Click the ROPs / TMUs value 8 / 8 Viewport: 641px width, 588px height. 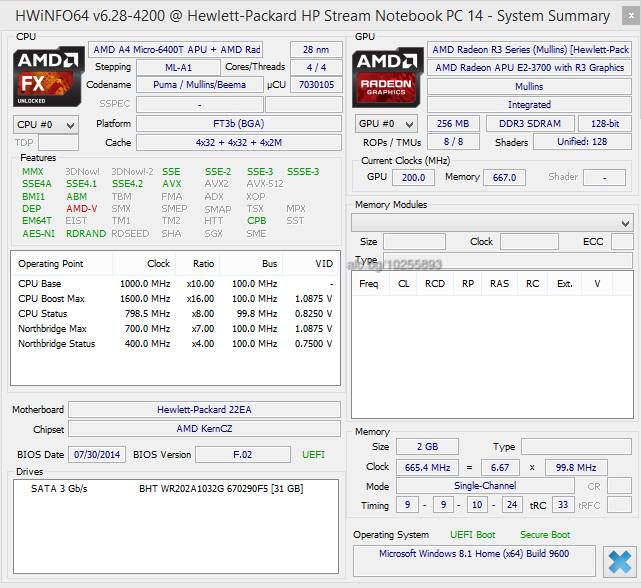453,141
